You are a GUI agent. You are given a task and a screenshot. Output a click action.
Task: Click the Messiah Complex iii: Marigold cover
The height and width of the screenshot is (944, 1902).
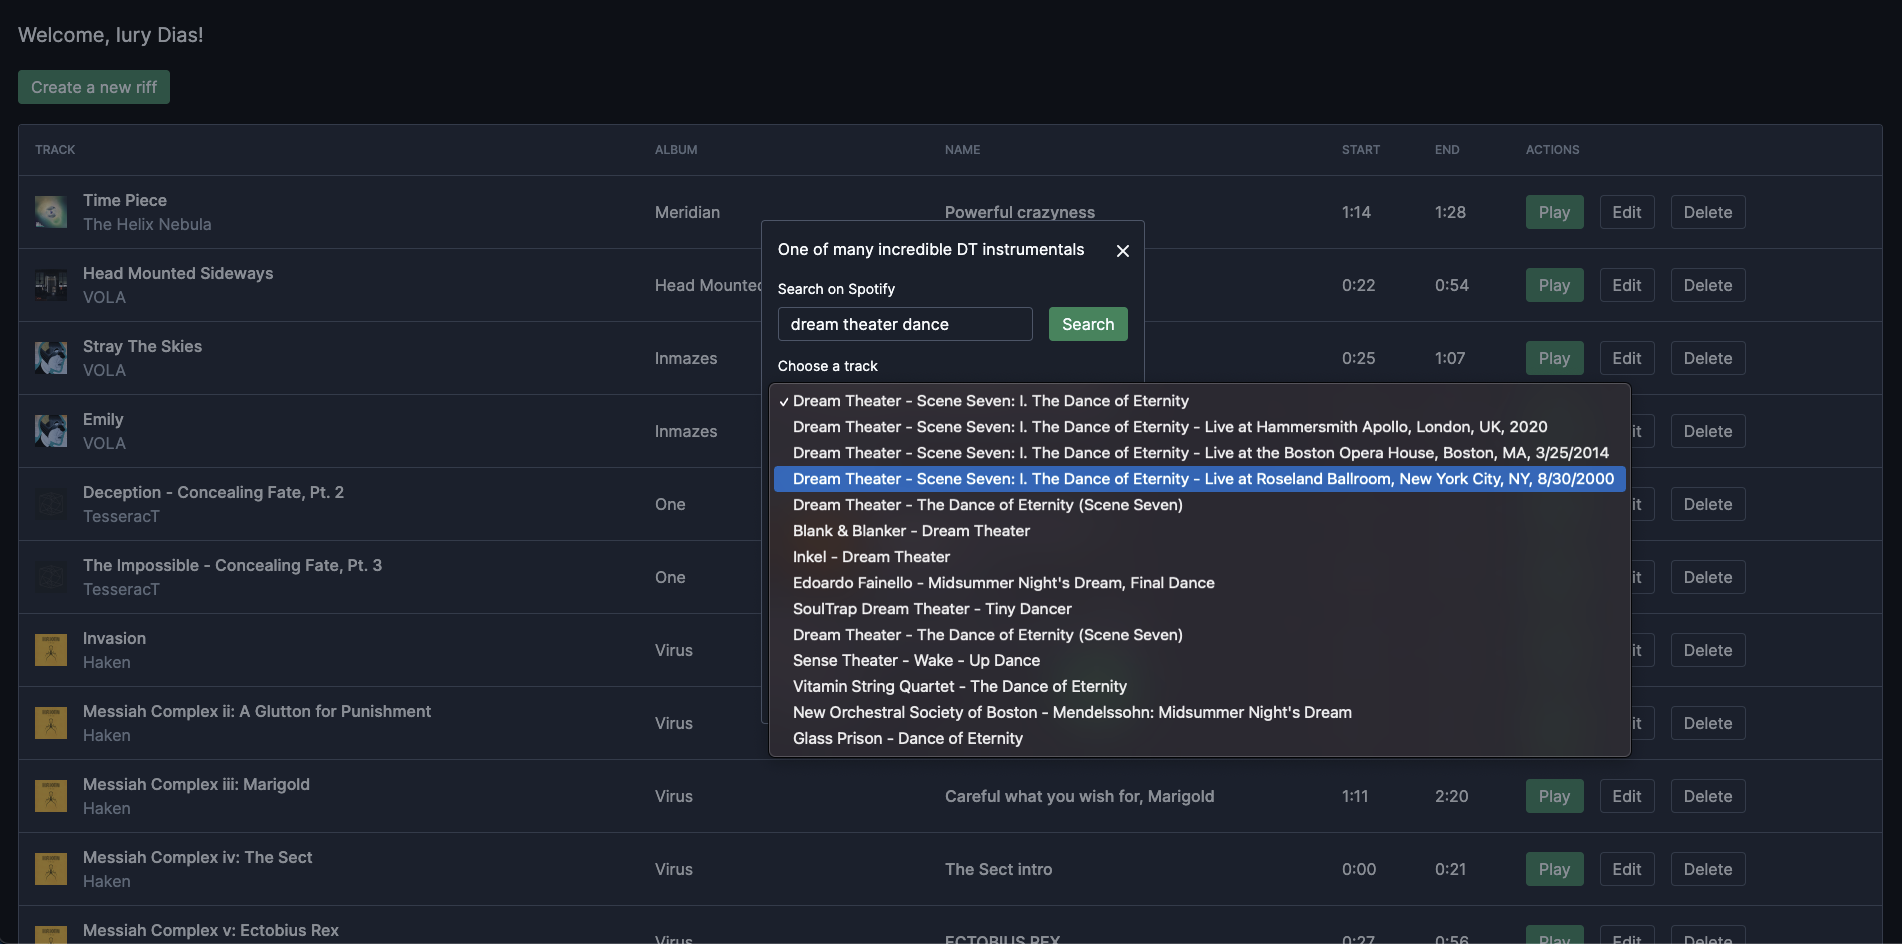point(51,796)
